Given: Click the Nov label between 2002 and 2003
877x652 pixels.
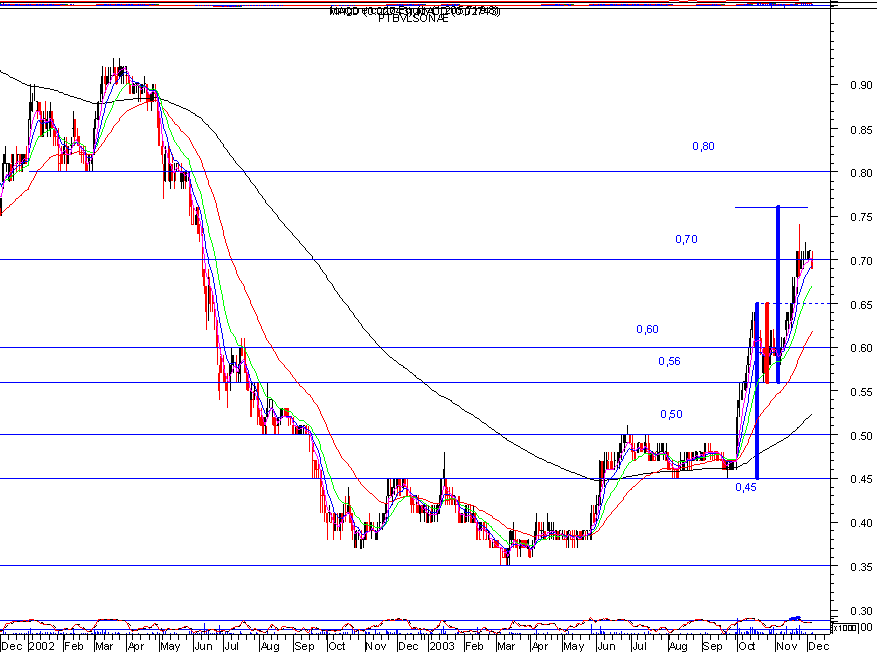Looking at the screenshot, I should point(376,646).
